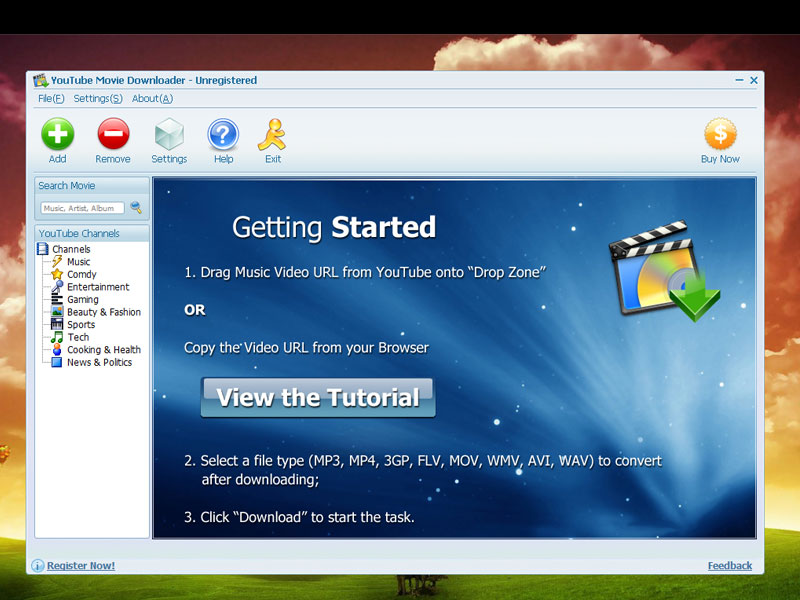Viewport: 800px width, 600px height.
Task: Select the Entertainment channel
Action: (x=98, y=287)
